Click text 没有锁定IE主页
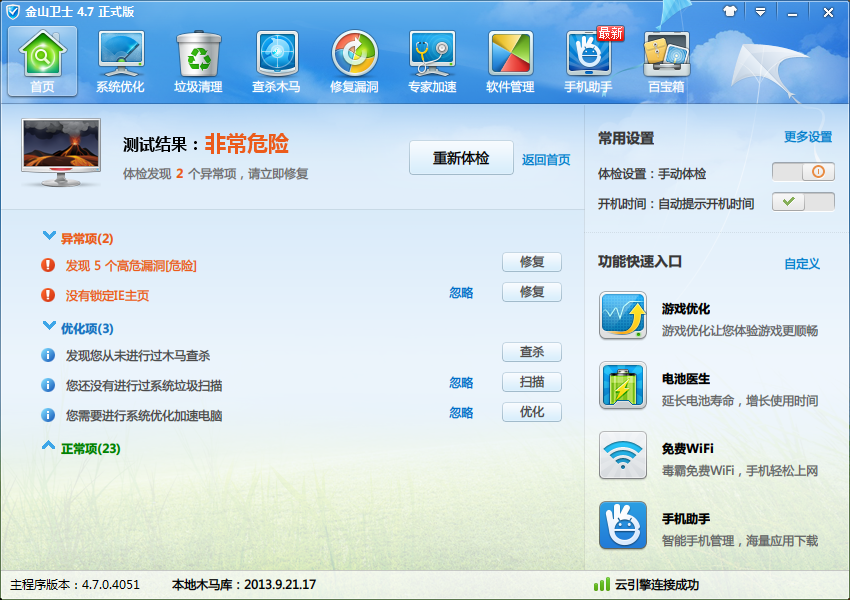 pyautogui.click(x=107, y=295)
